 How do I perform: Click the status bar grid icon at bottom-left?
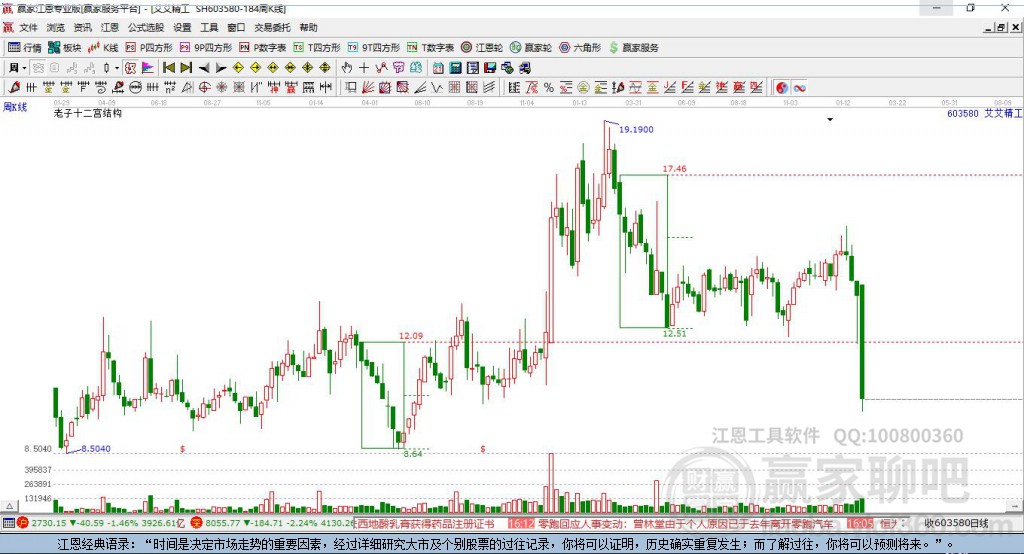[x=8, y=523]
